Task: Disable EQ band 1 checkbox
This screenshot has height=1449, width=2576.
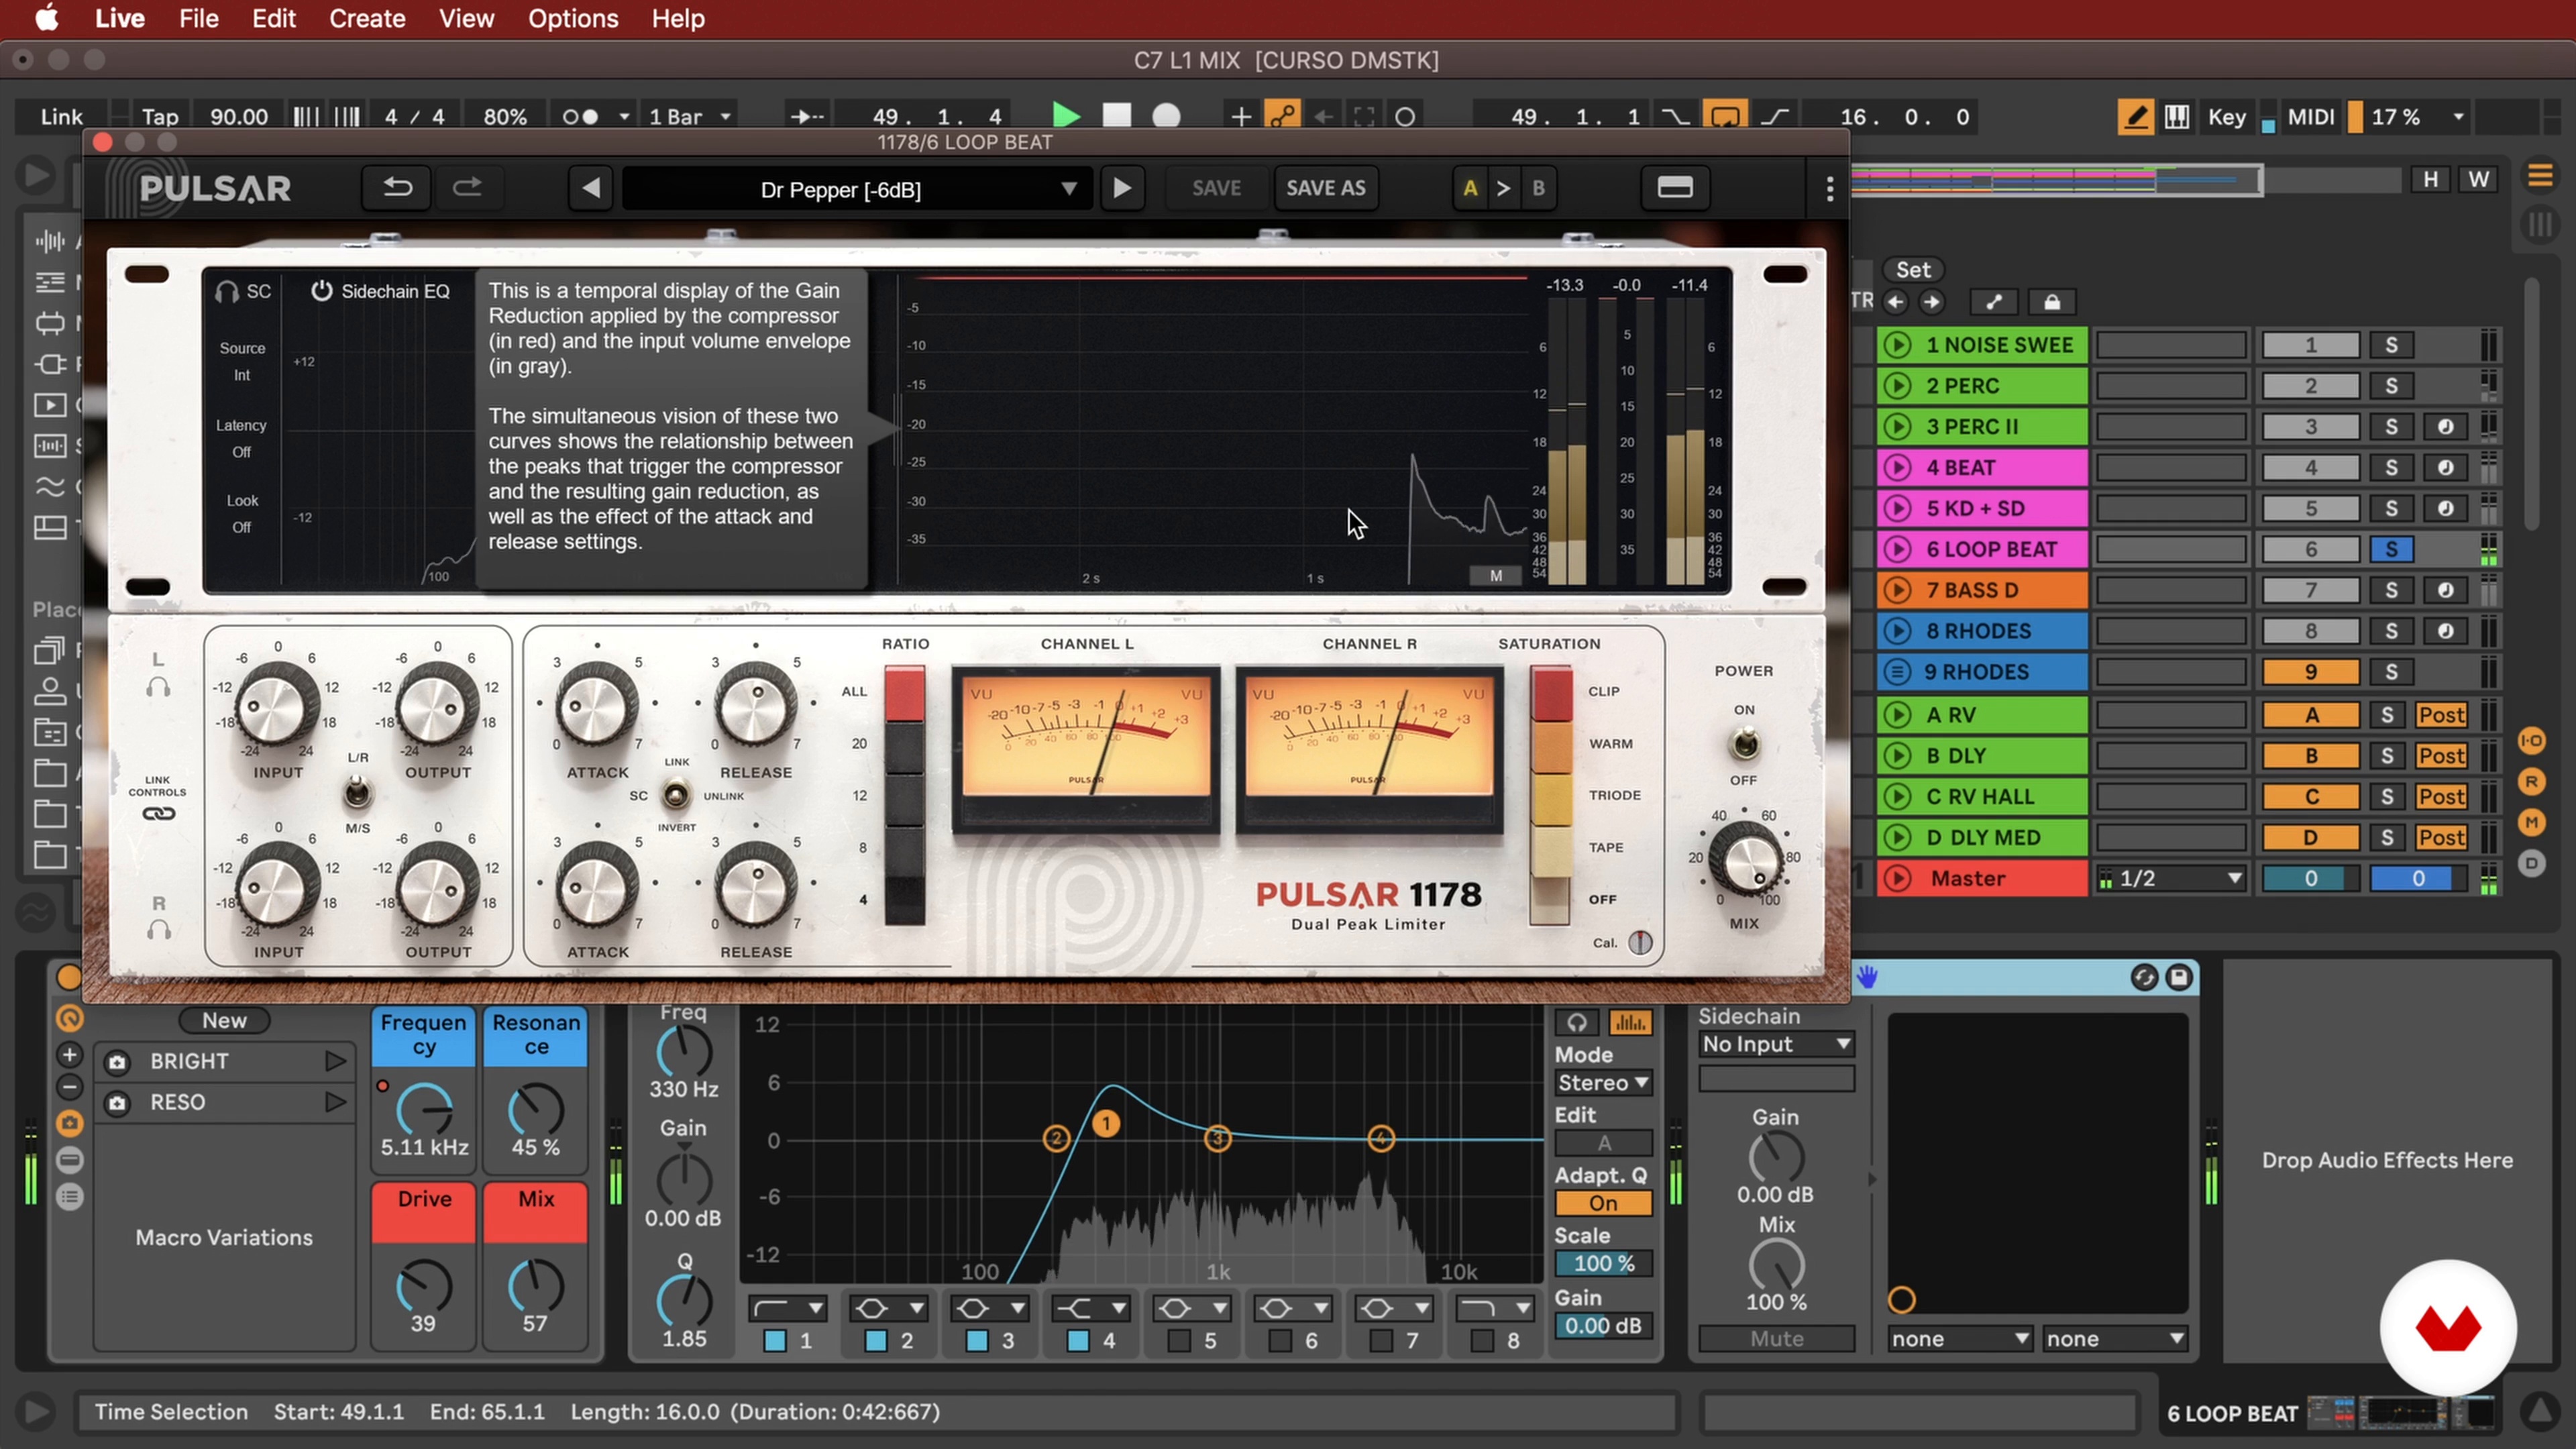Action: pyautogui.click(x=775, y=1340)
